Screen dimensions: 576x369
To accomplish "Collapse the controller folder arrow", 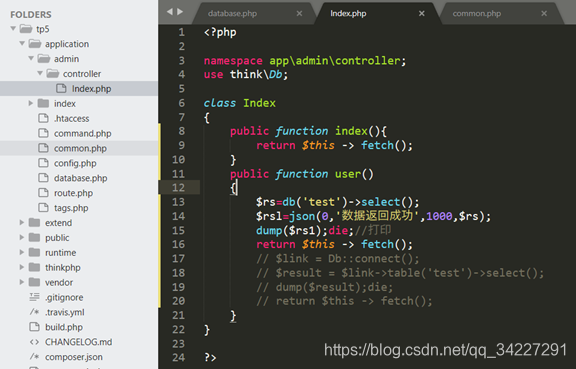I will (40, 73).
